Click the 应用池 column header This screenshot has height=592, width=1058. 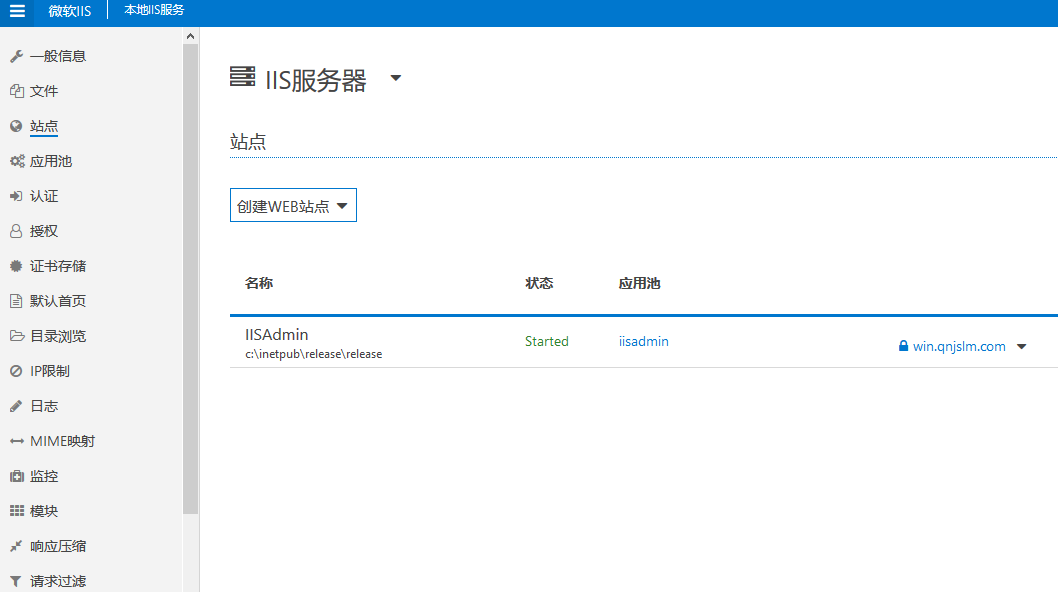[640, 283]
